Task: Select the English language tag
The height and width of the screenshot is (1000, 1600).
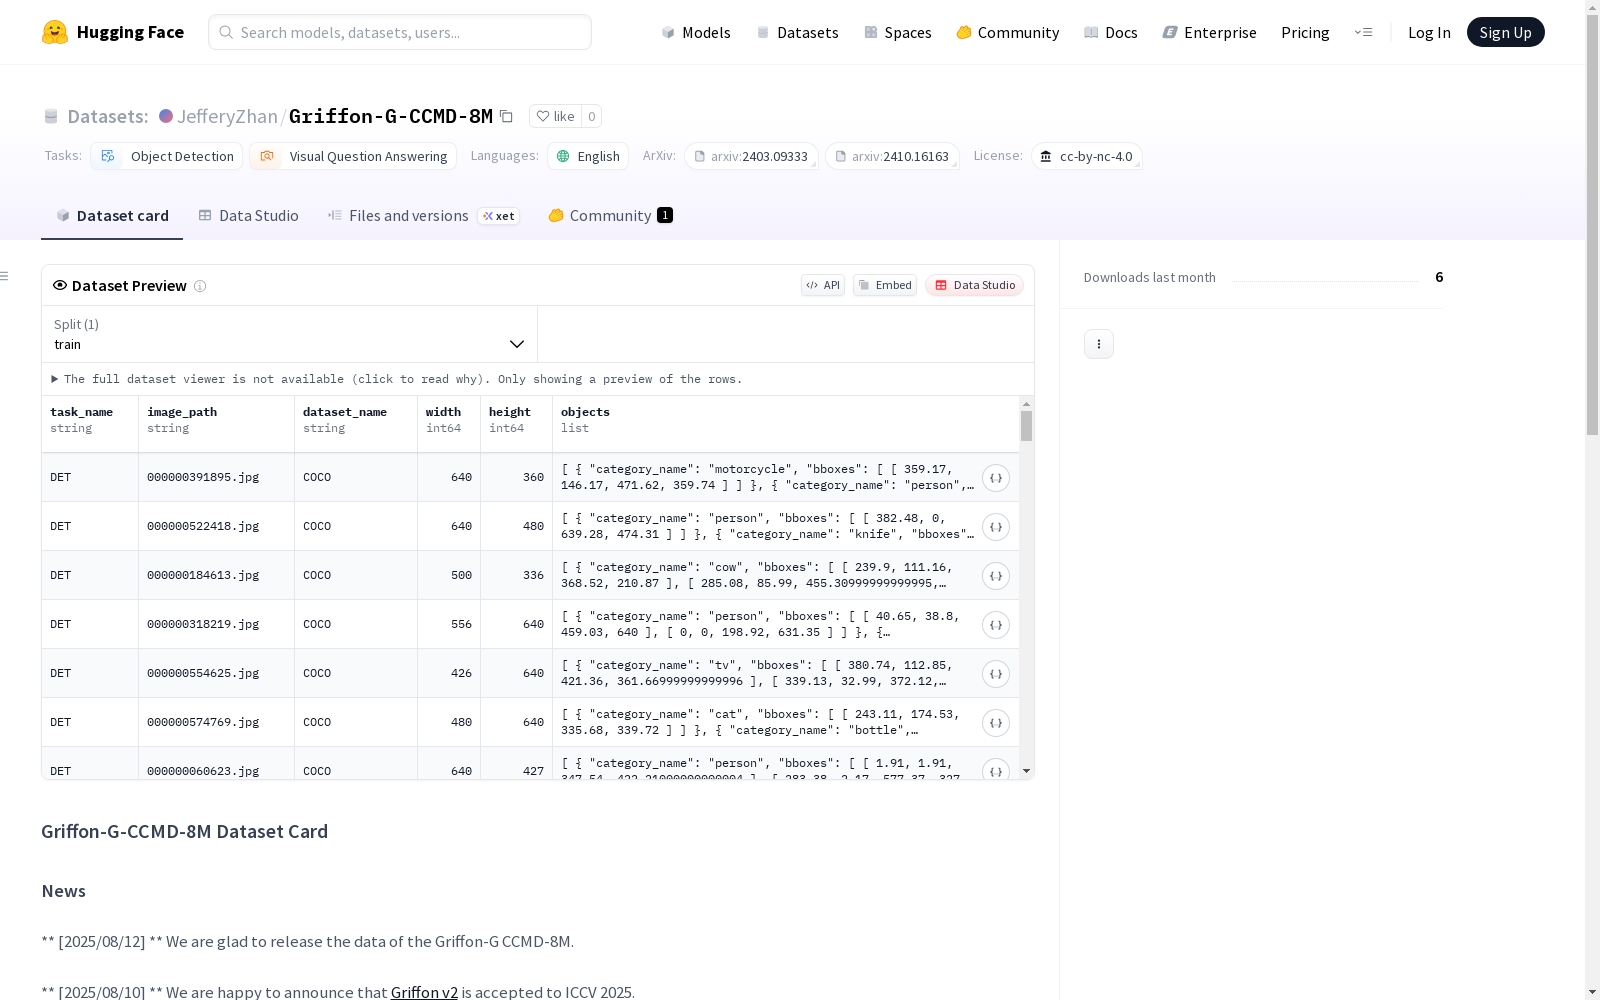Action: coord(588,156)
